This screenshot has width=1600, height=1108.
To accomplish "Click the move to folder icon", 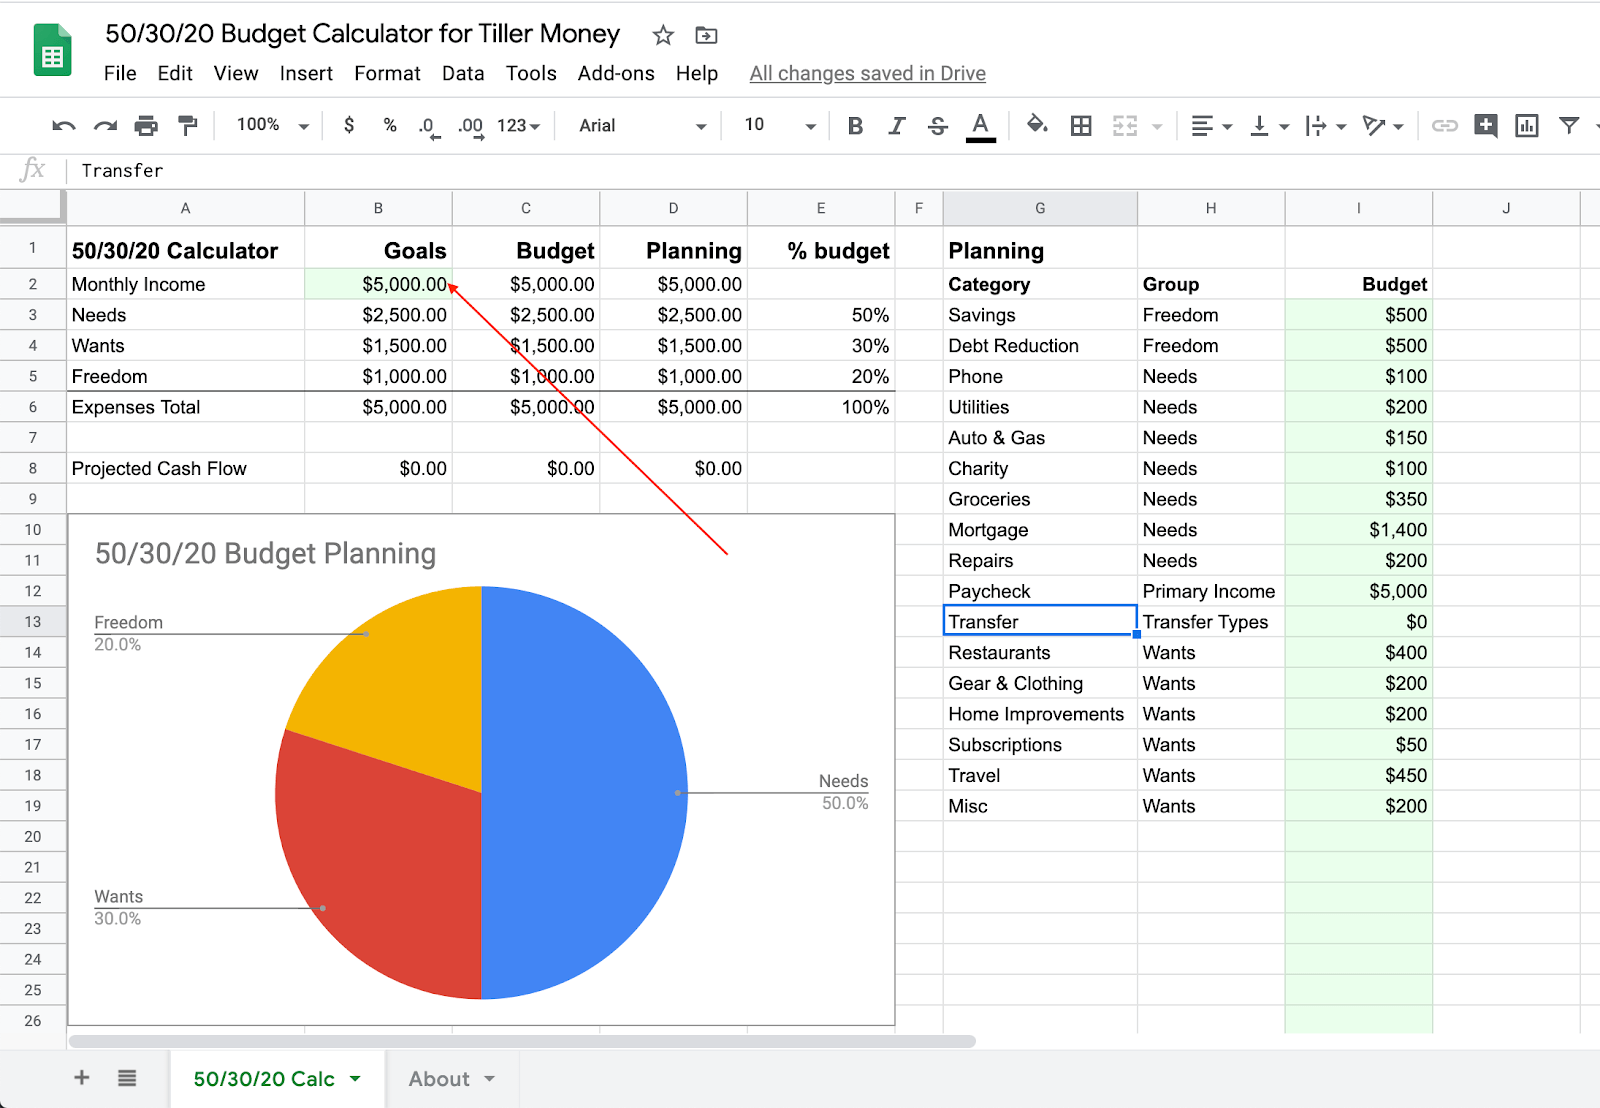I will point(706,36).
